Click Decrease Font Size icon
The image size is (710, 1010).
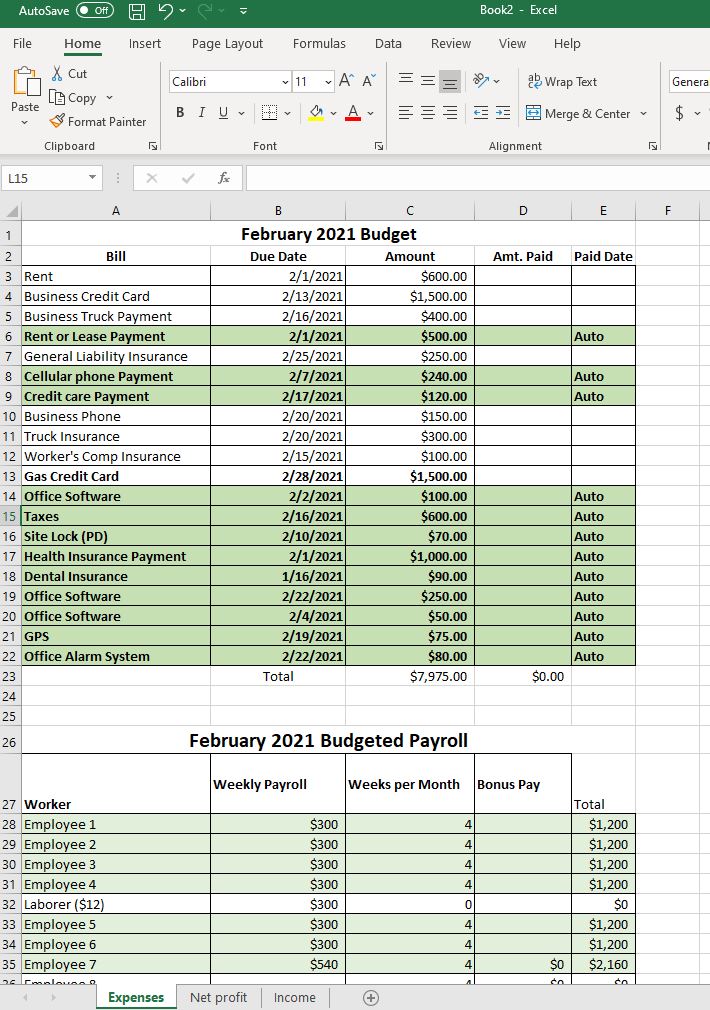click(x=369, y=81)
